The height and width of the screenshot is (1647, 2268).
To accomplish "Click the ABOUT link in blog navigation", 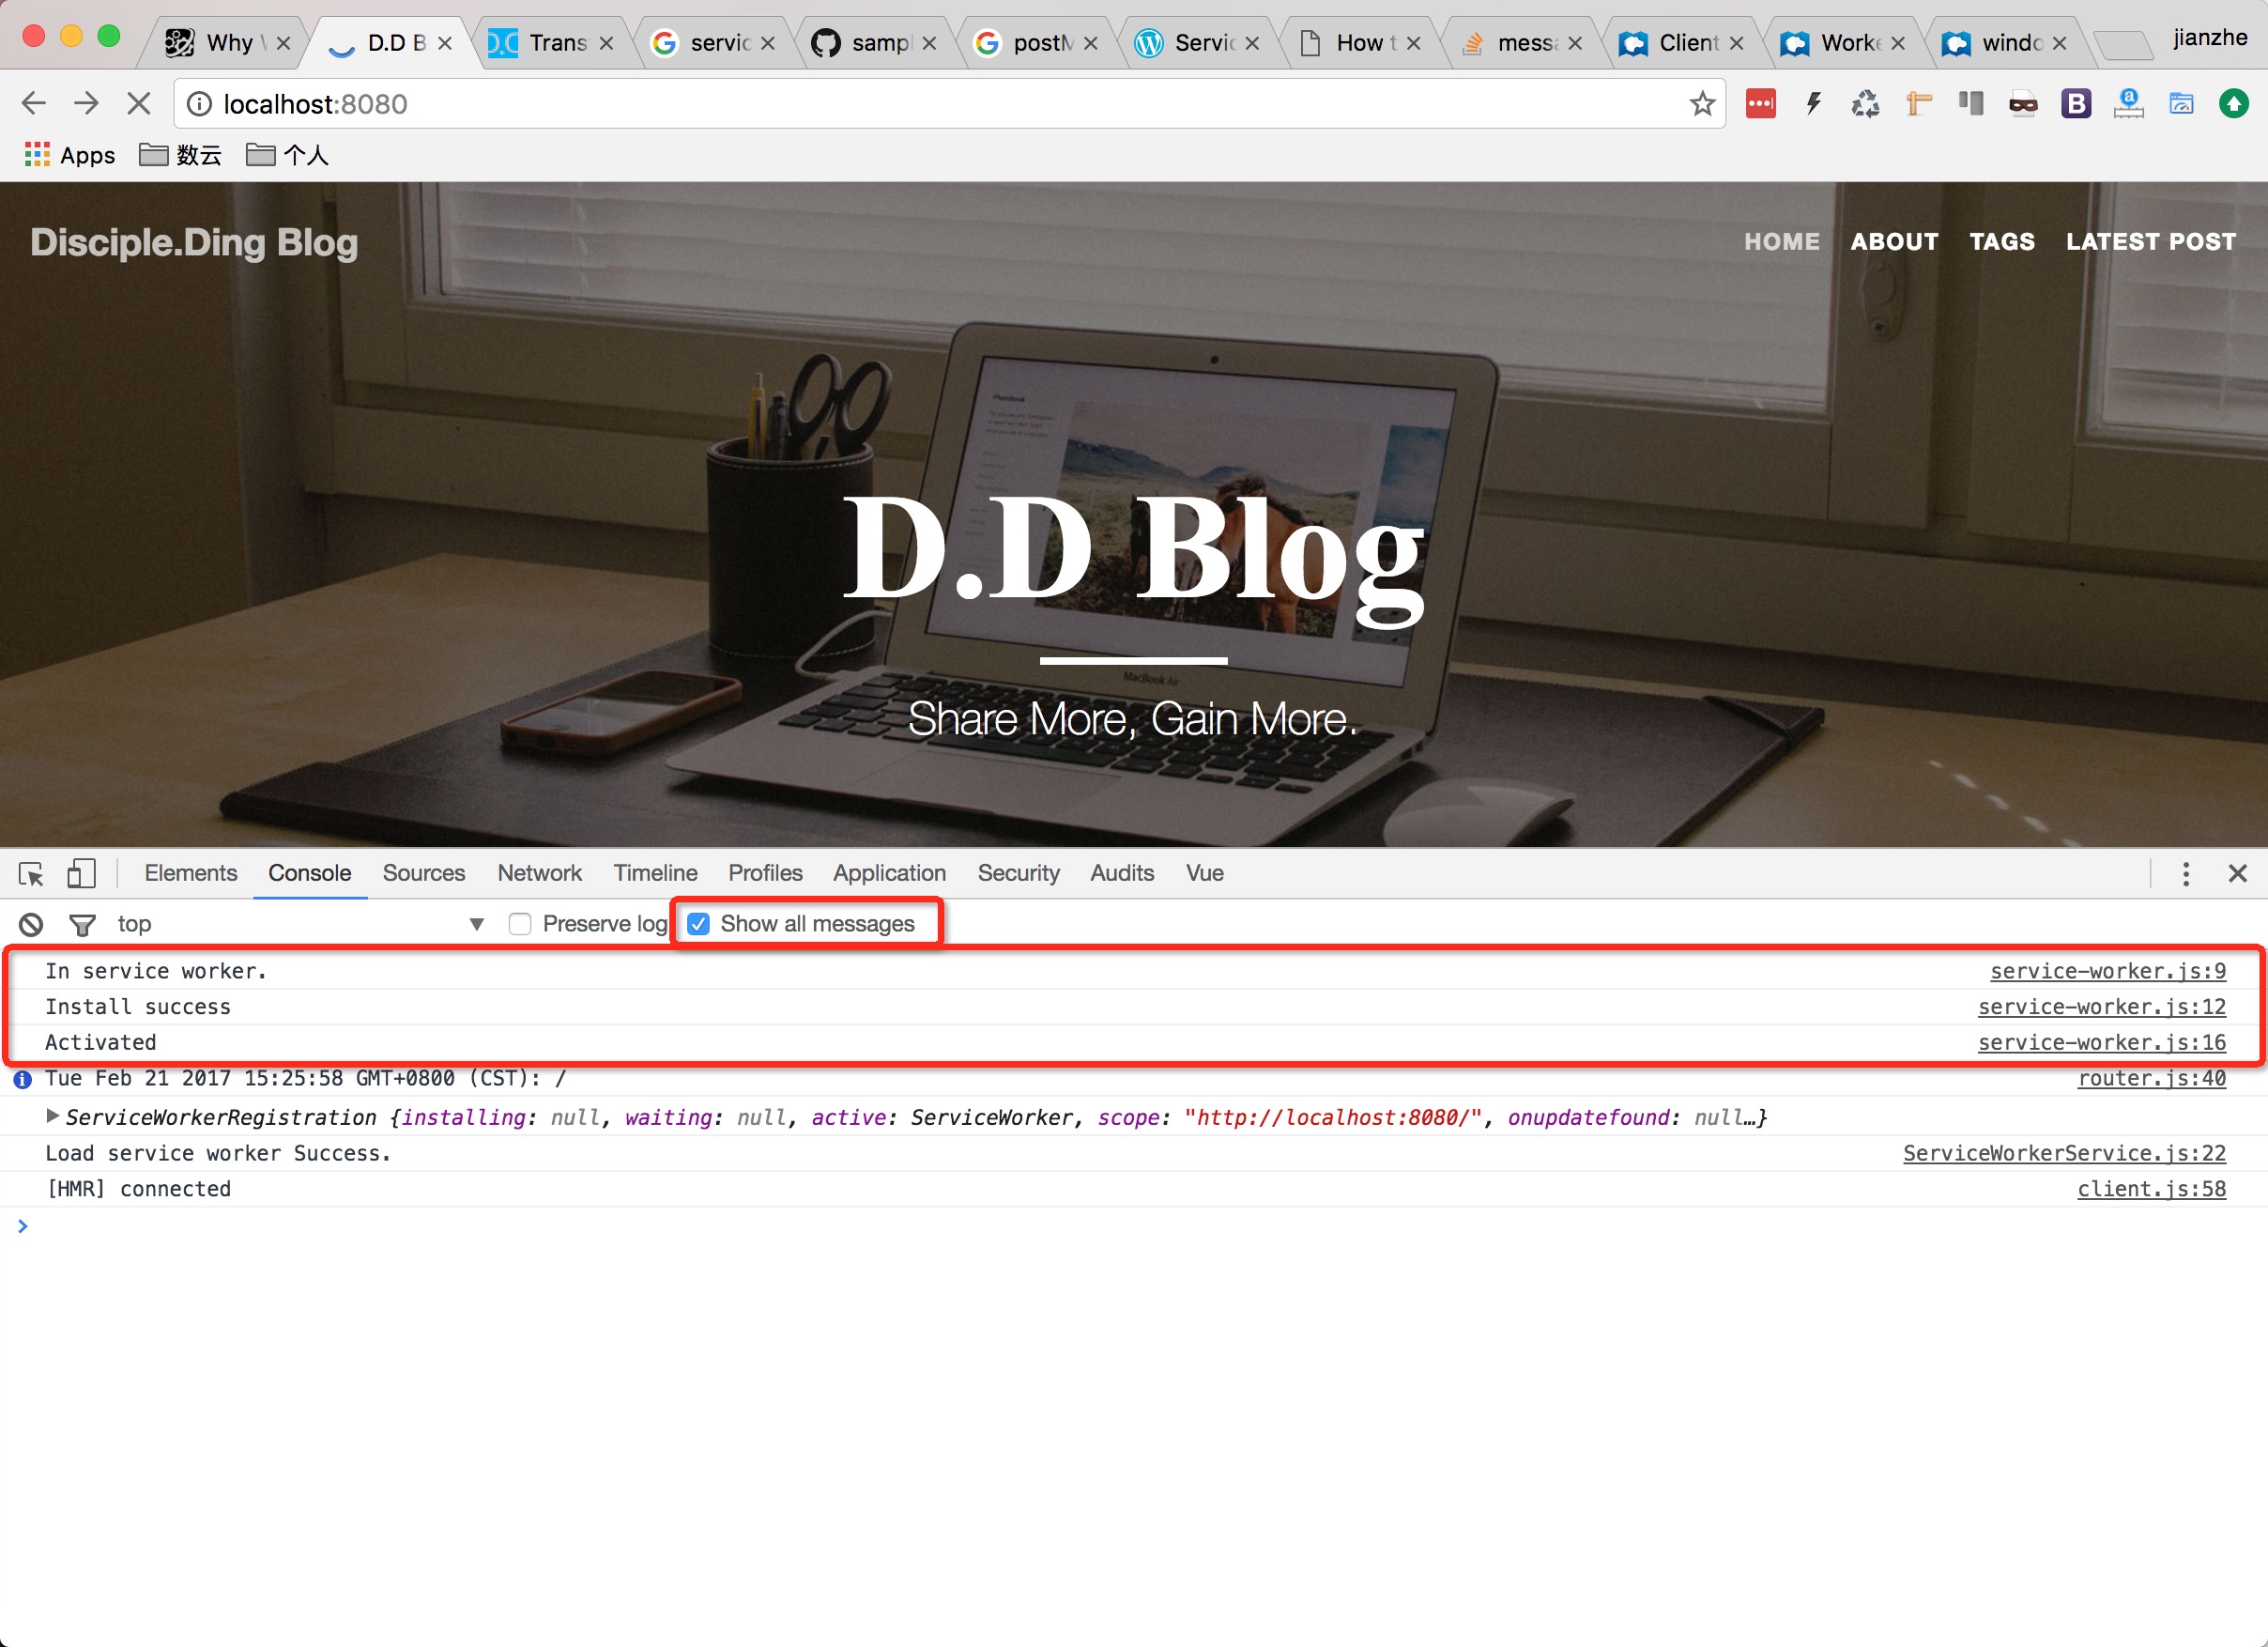I will (1893, 242).
